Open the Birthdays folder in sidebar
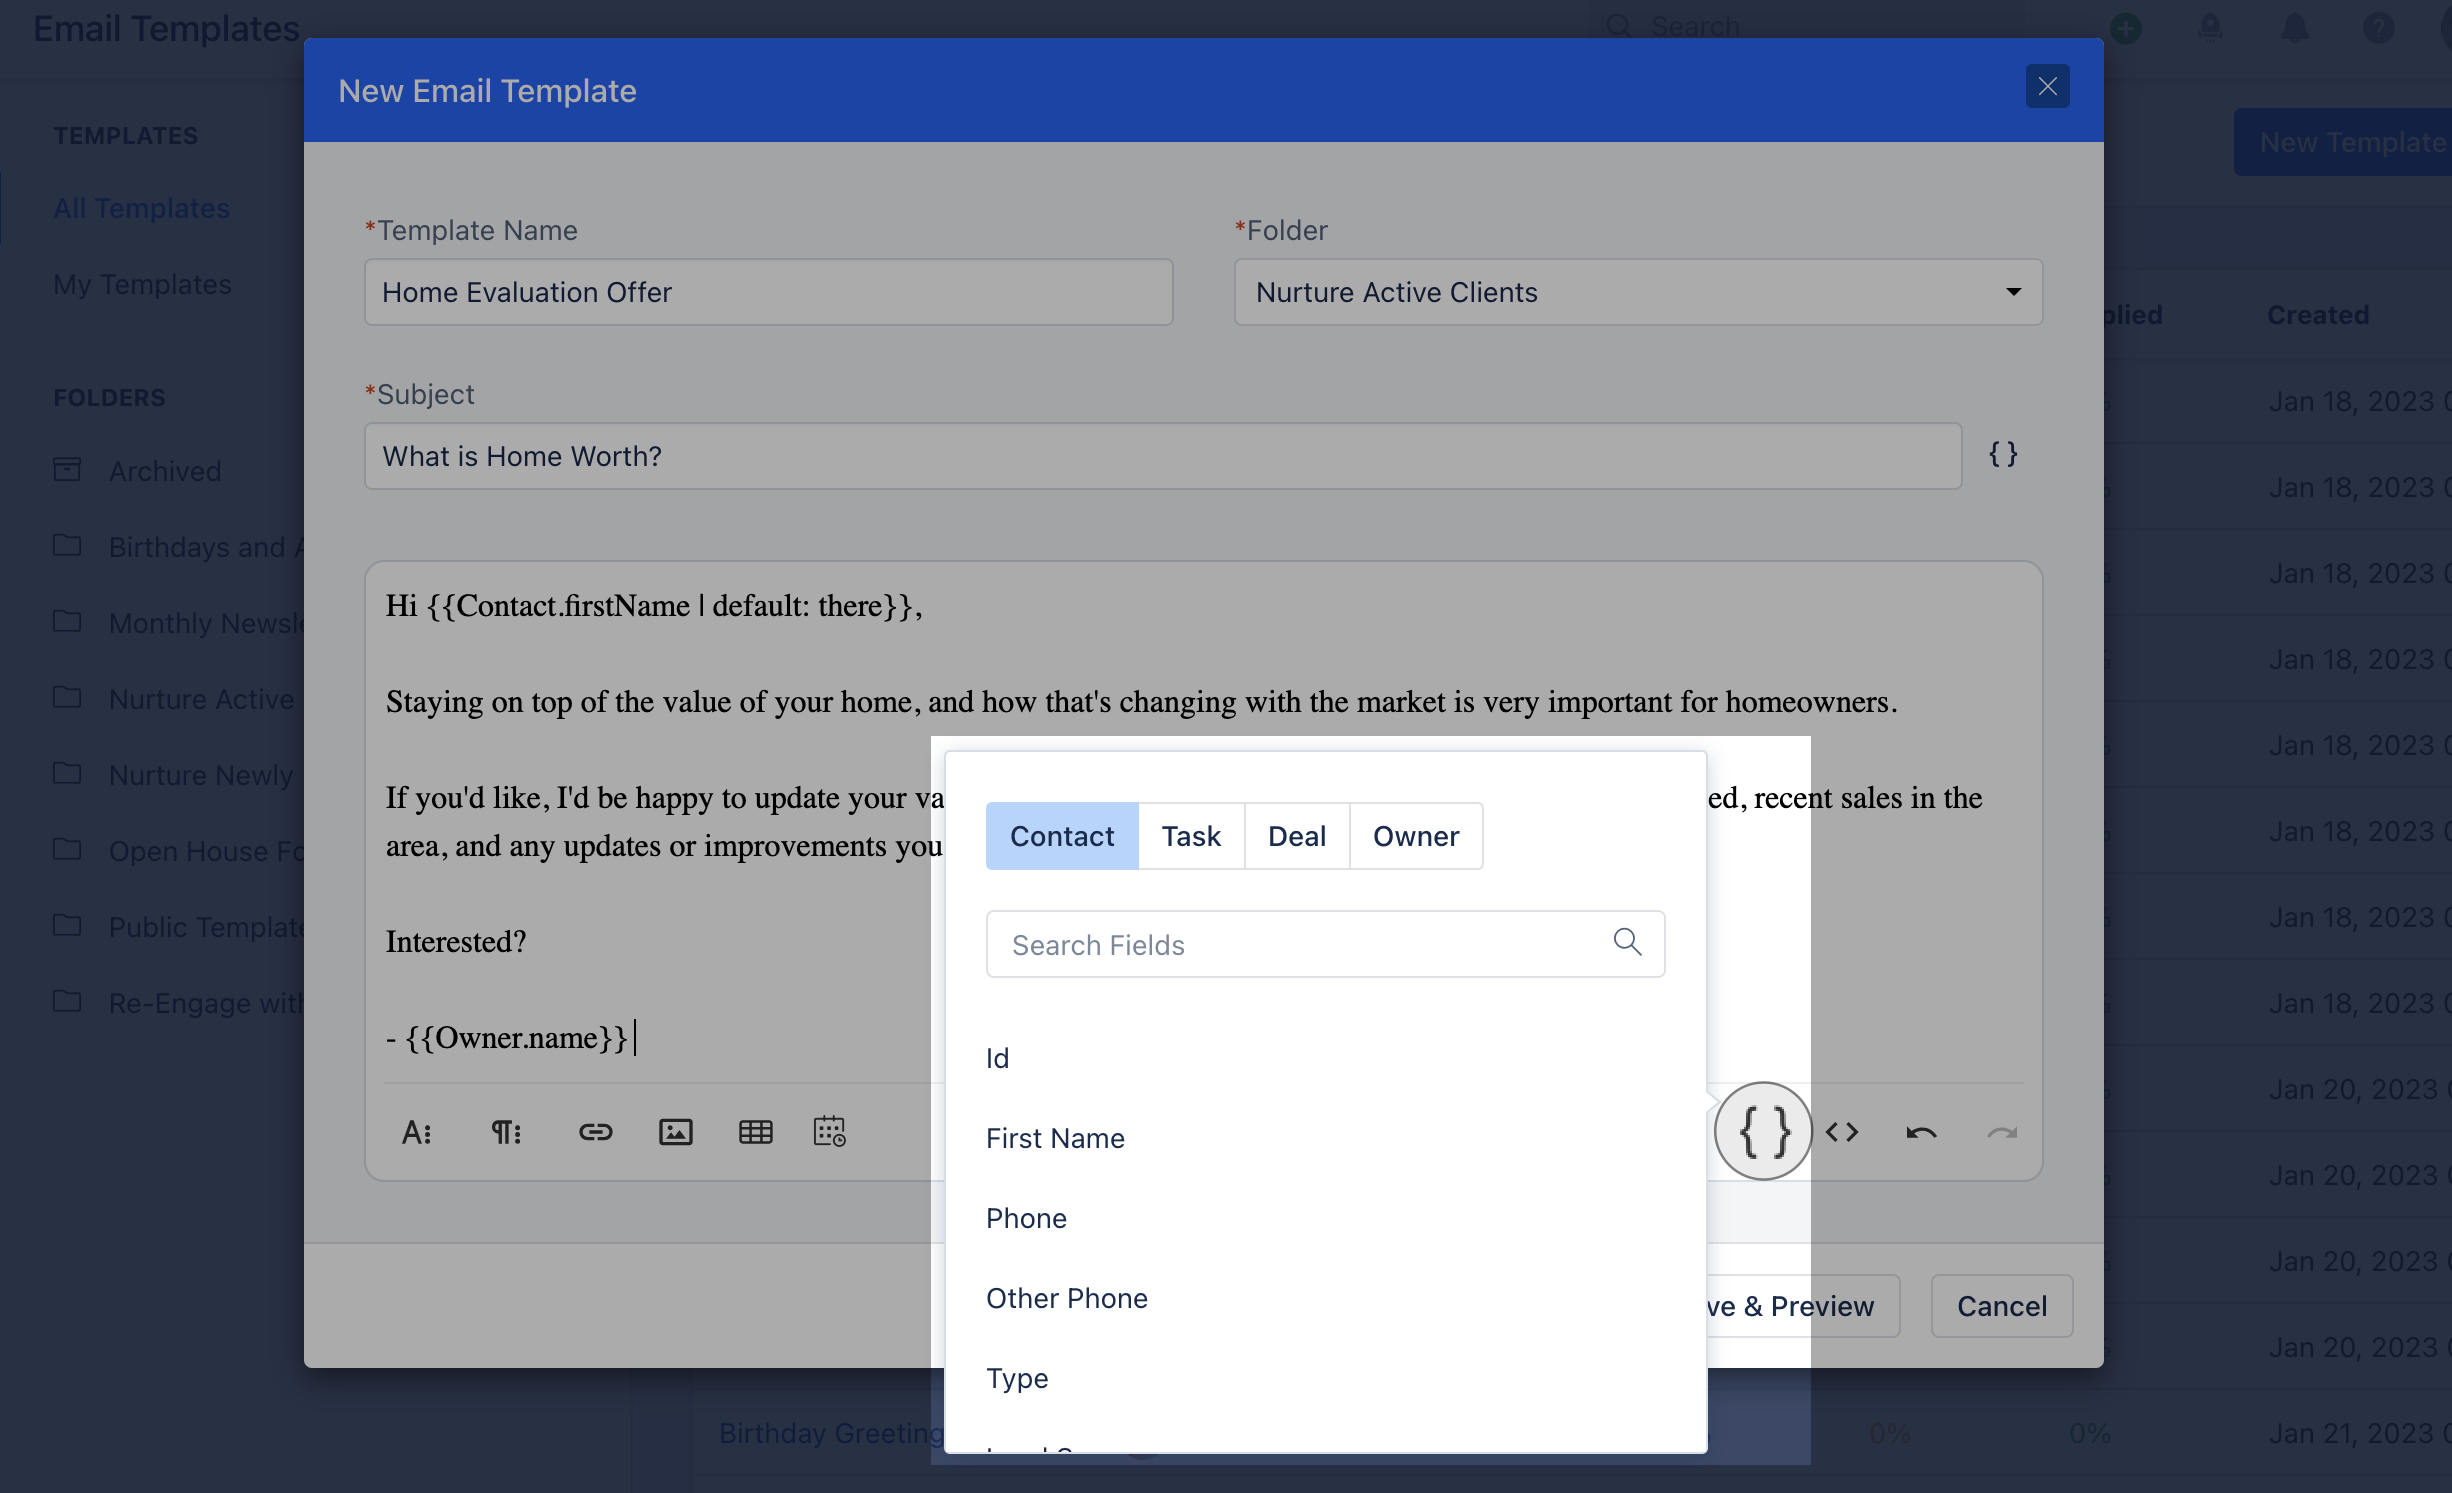This screenshot has height=1493, width=2452. pos(180,546)
